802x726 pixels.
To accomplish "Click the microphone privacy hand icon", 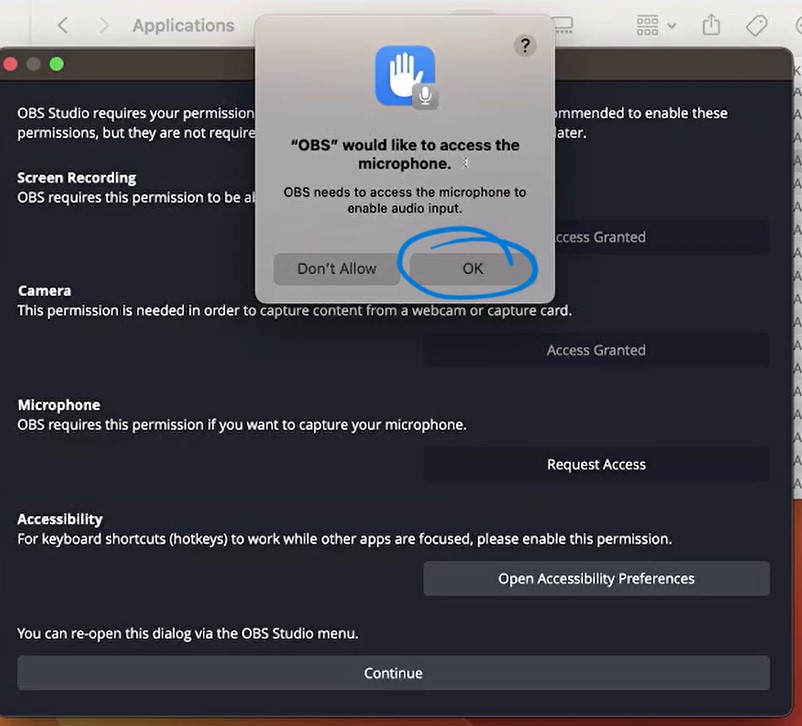I will (406, 77).
